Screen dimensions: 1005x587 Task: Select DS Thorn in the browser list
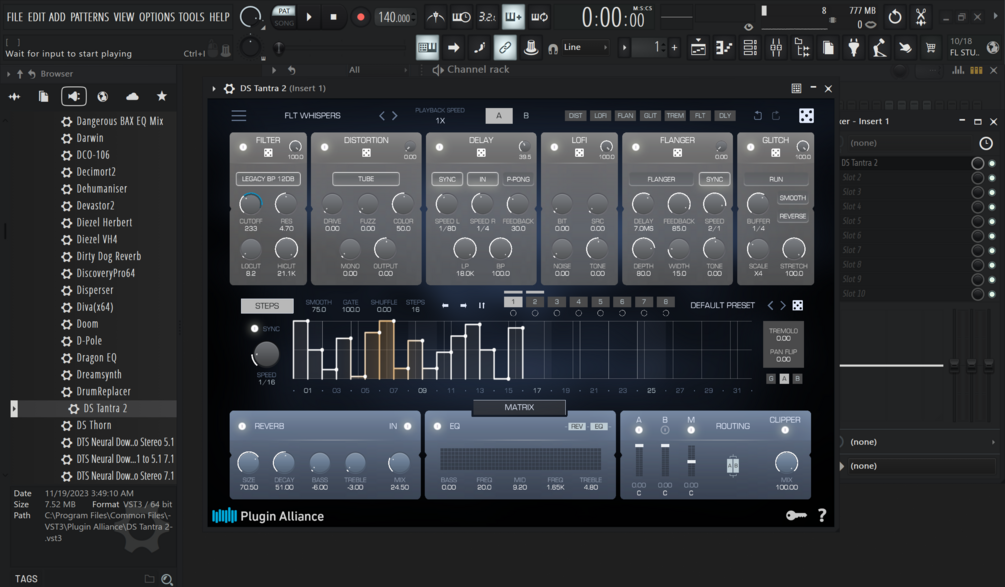[x=94, y=425]
